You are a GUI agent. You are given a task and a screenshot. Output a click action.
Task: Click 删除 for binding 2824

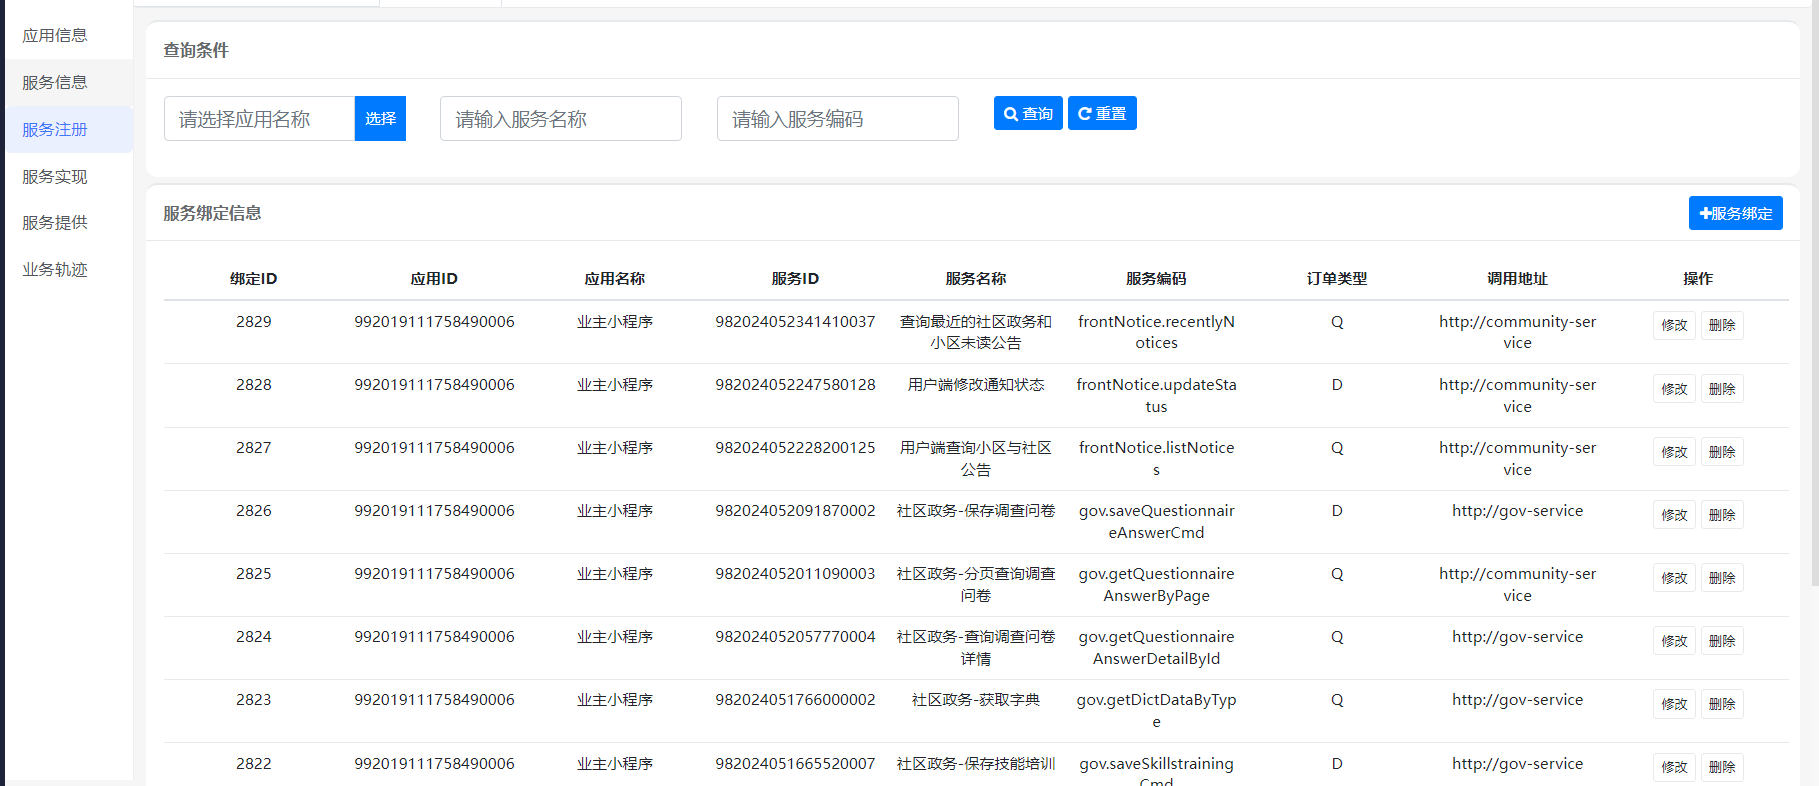coord(1722,640)
